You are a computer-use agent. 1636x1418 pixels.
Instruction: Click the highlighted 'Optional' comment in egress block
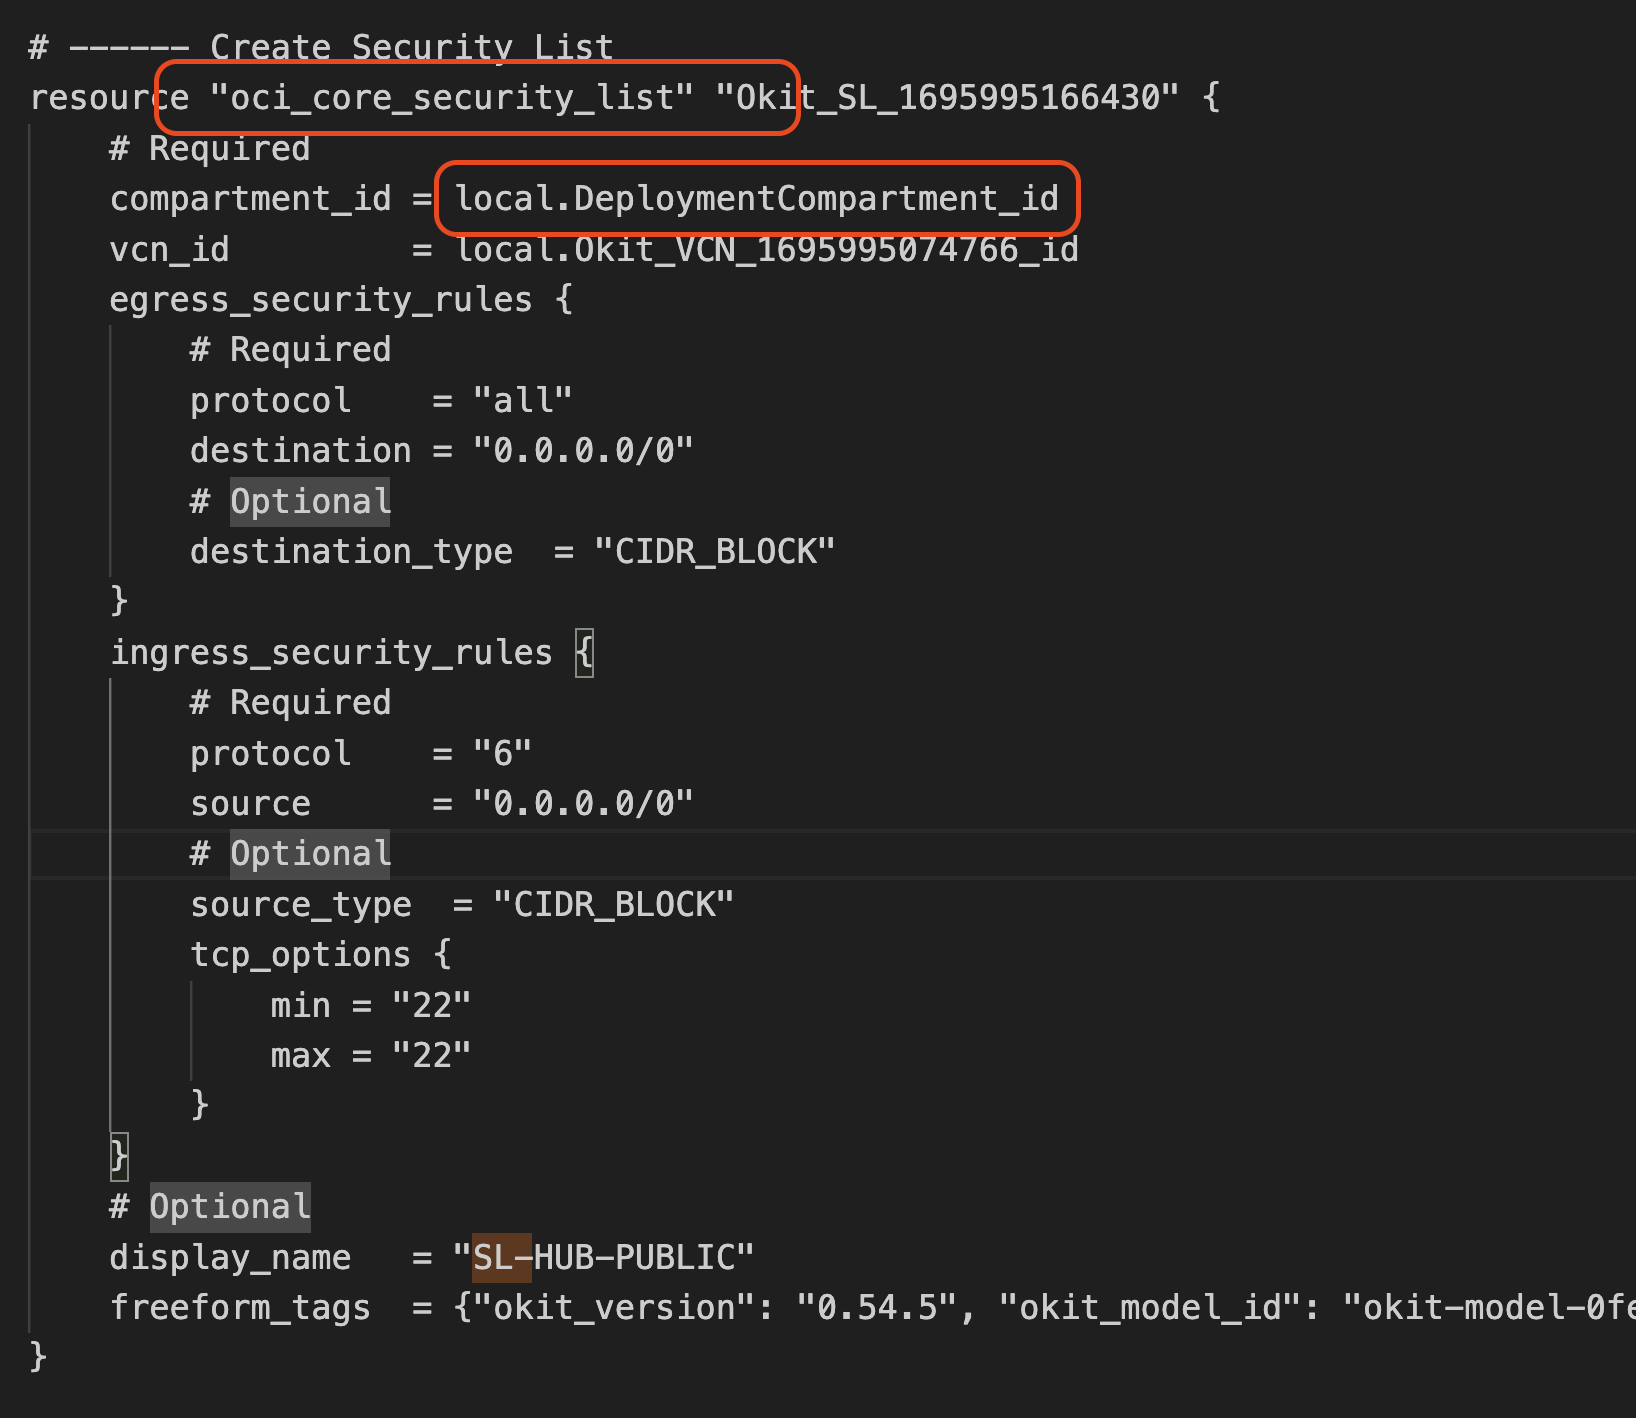pos(310,502)
